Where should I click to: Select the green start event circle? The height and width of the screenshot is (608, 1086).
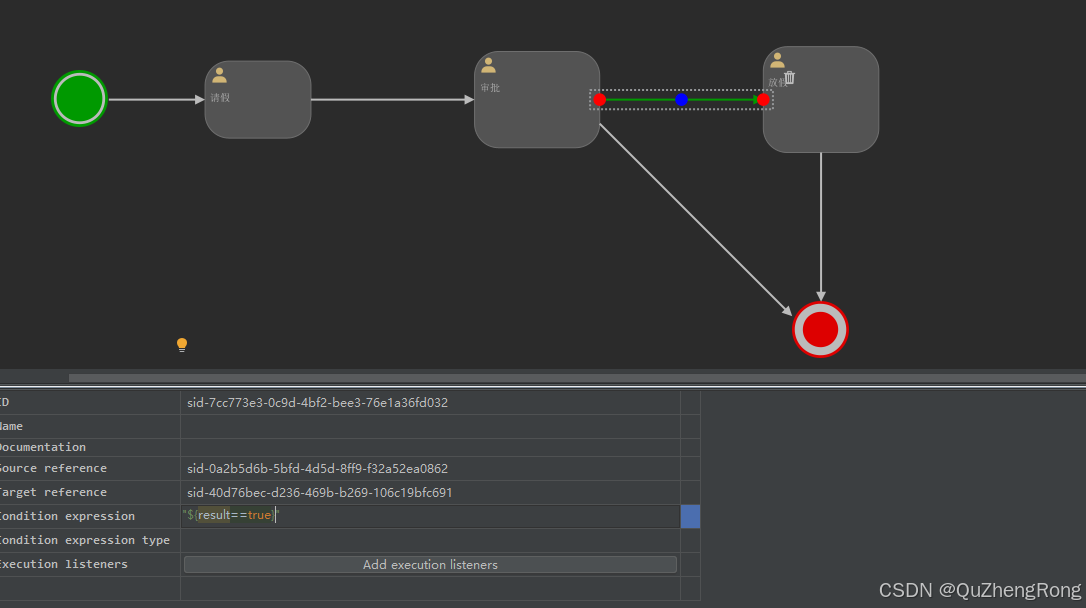point(80,99)
